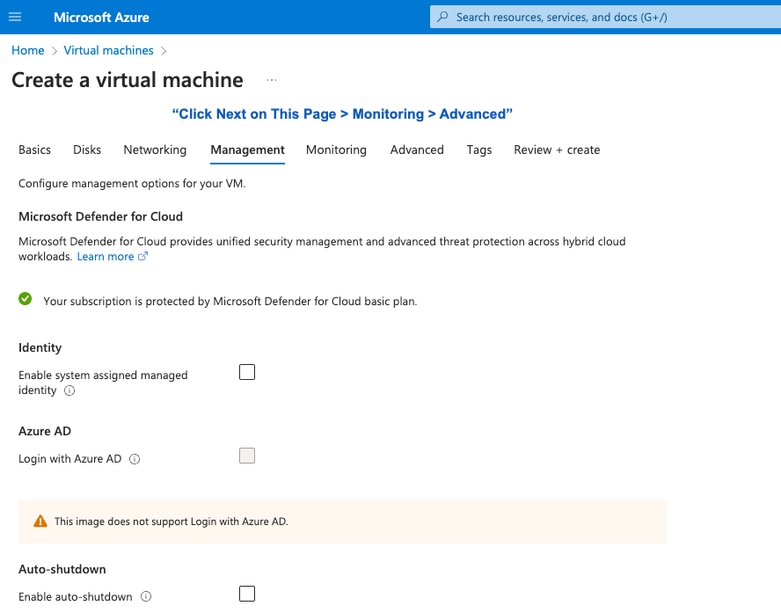The image size is (781, 613).
Task: Click info icon next to Login with Azure AD
Action: (134, 459)
